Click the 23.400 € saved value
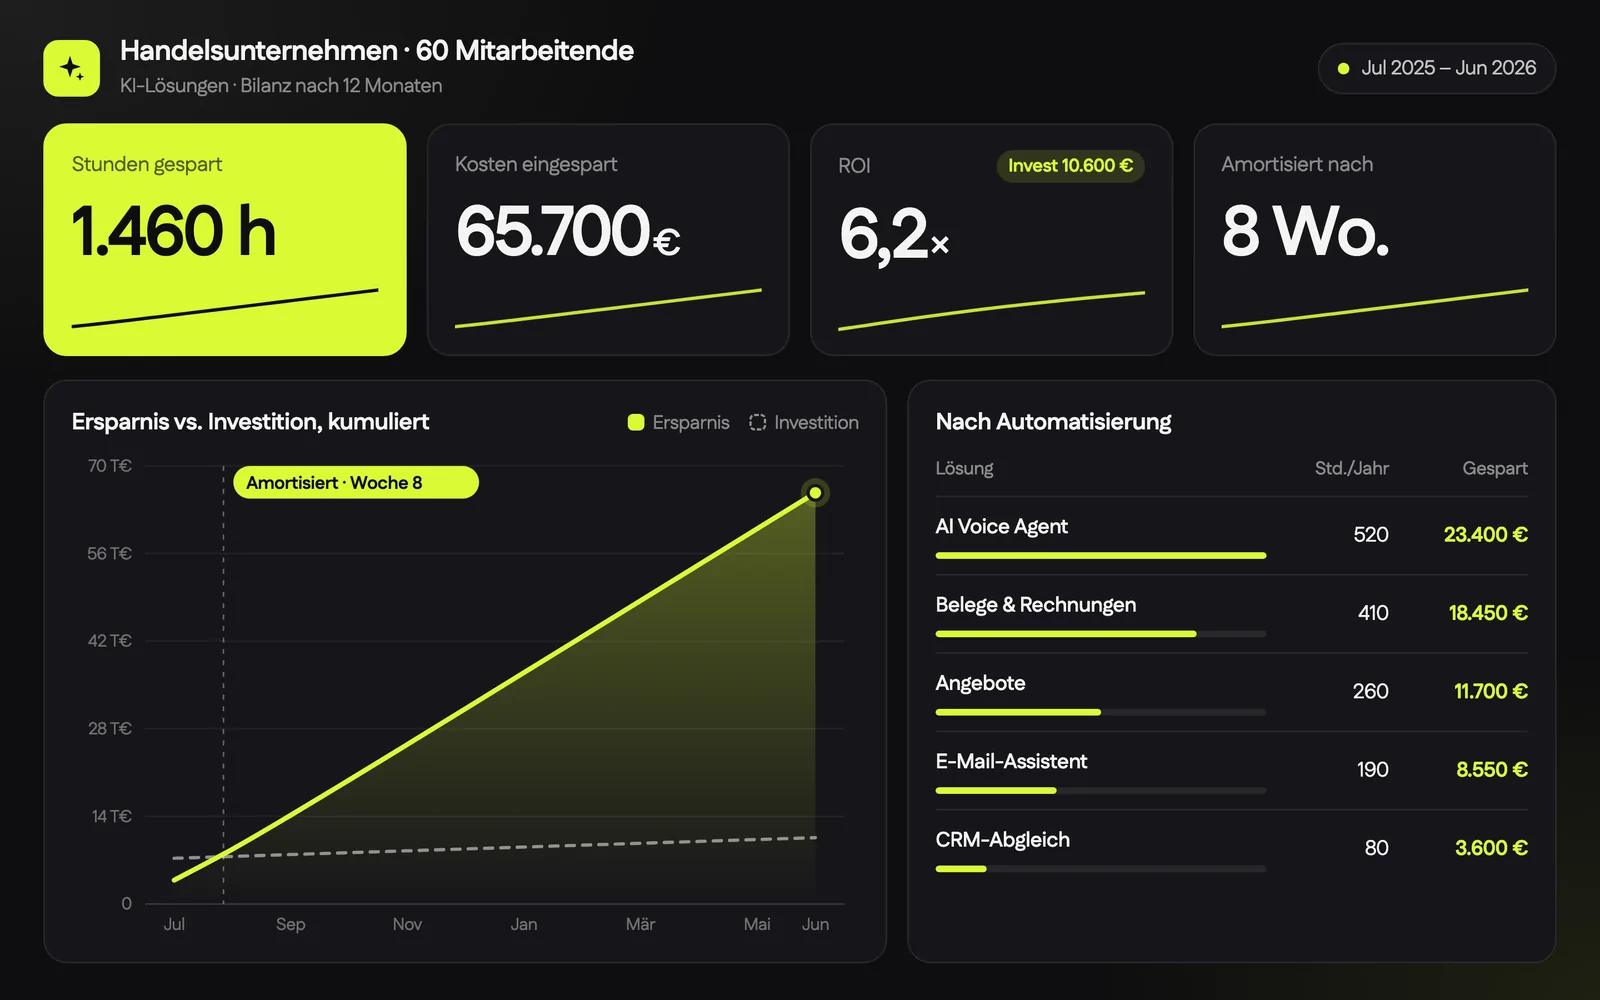 coord(1486,535)
